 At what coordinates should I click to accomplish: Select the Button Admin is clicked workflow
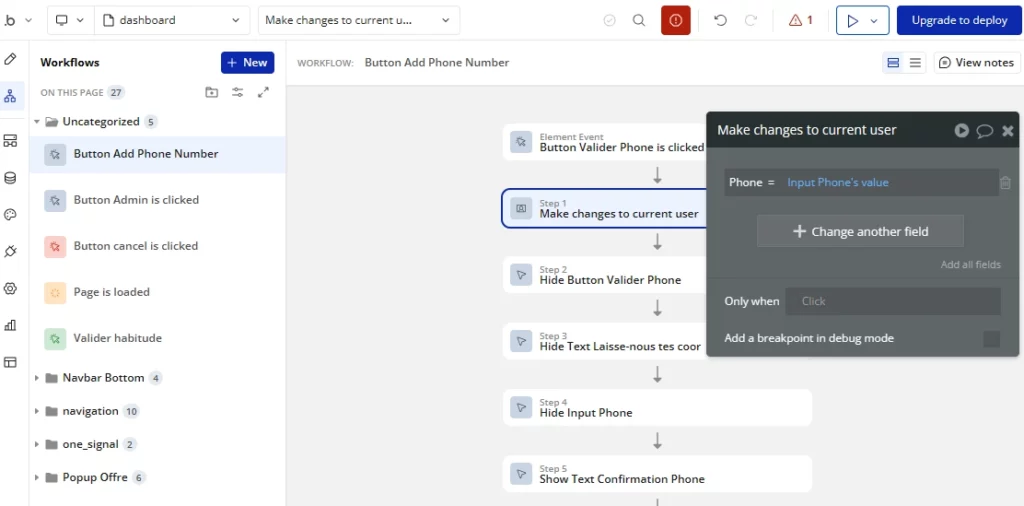point(136,200)
